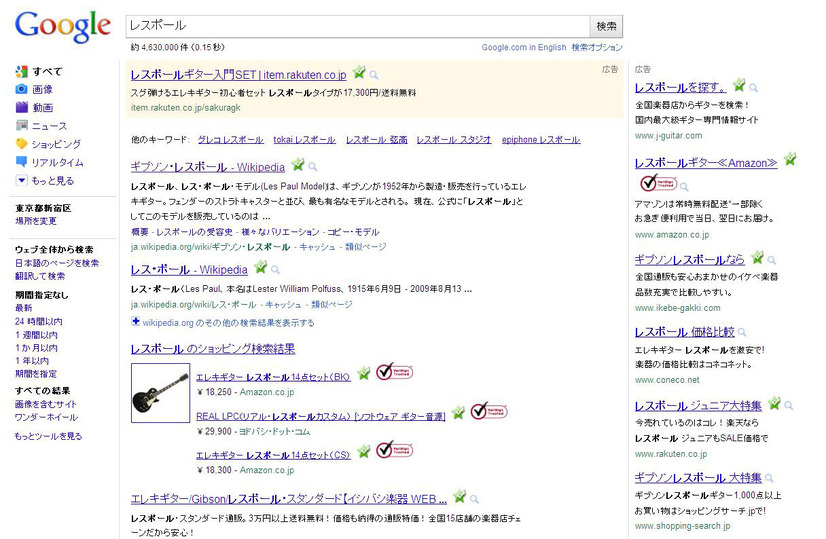
Task: Click the camera icon next to 画像
Action: [x=21, y=89]
